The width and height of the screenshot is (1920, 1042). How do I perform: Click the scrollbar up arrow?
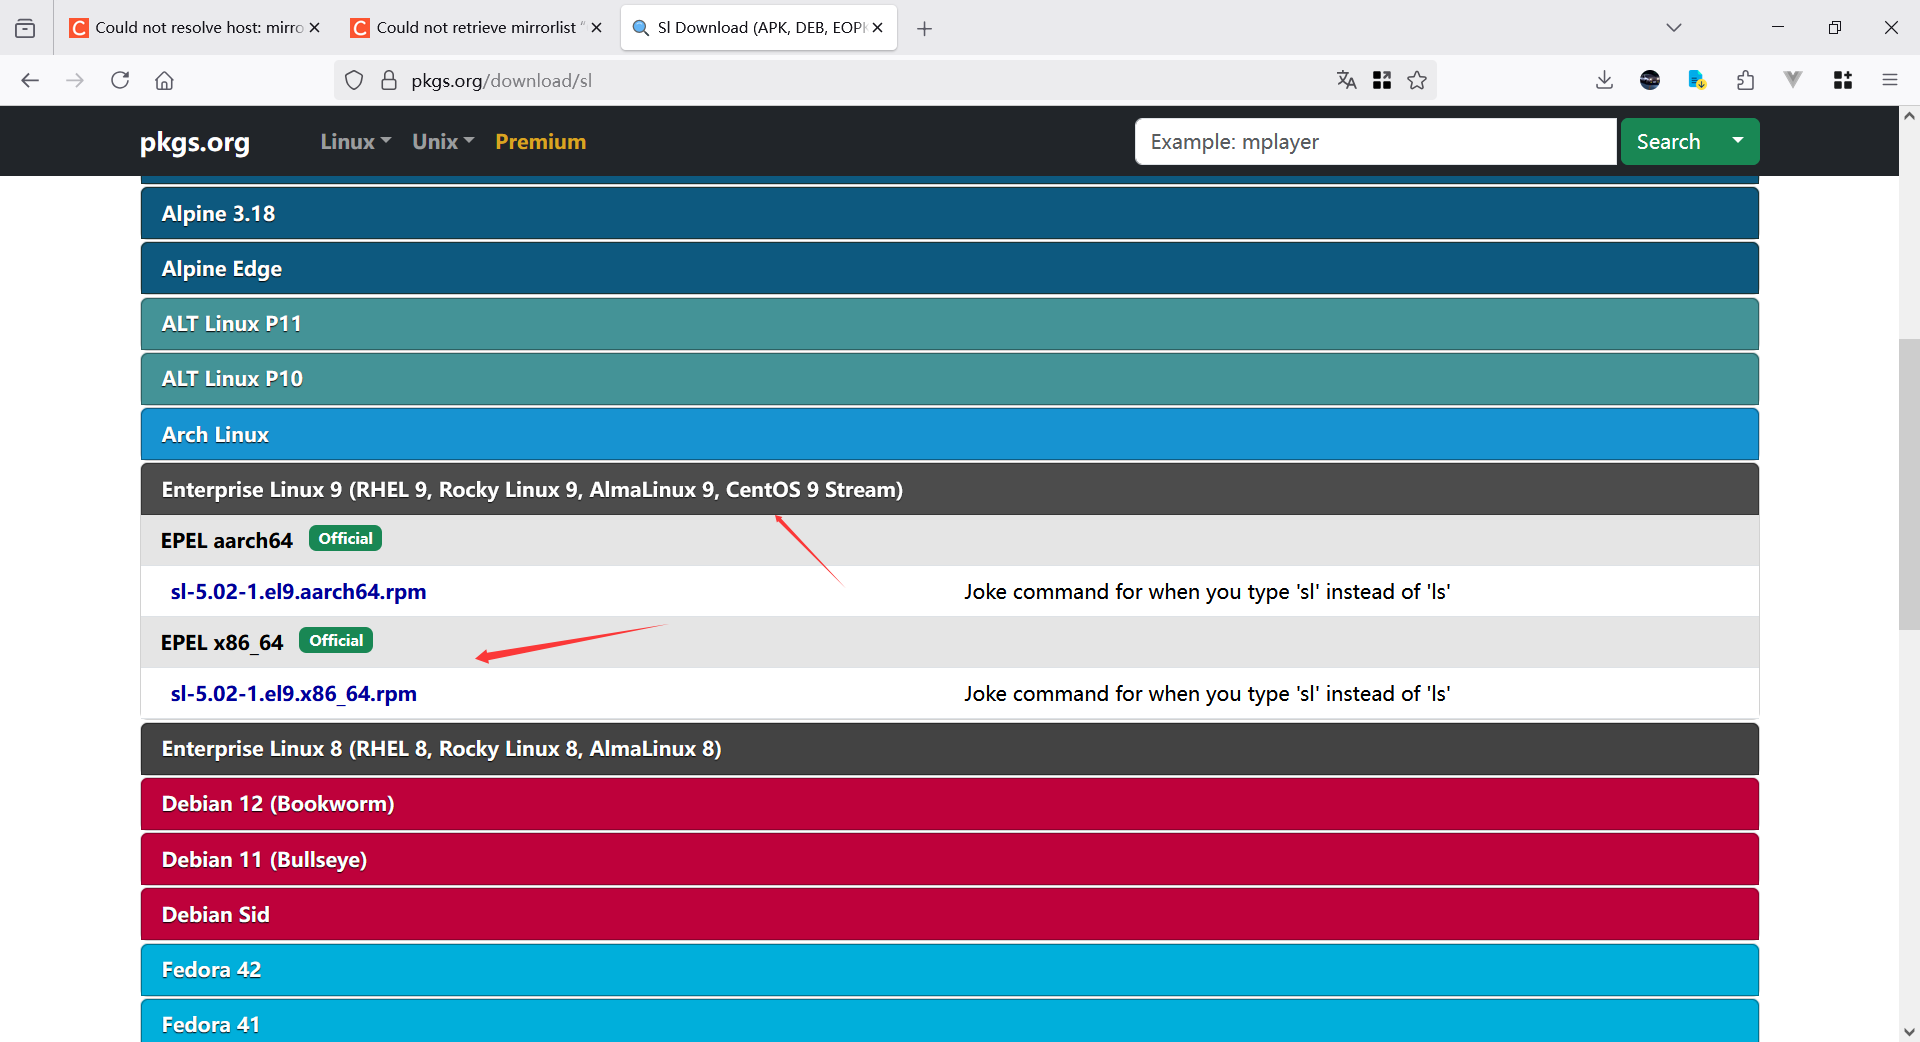pos(1909,116)
